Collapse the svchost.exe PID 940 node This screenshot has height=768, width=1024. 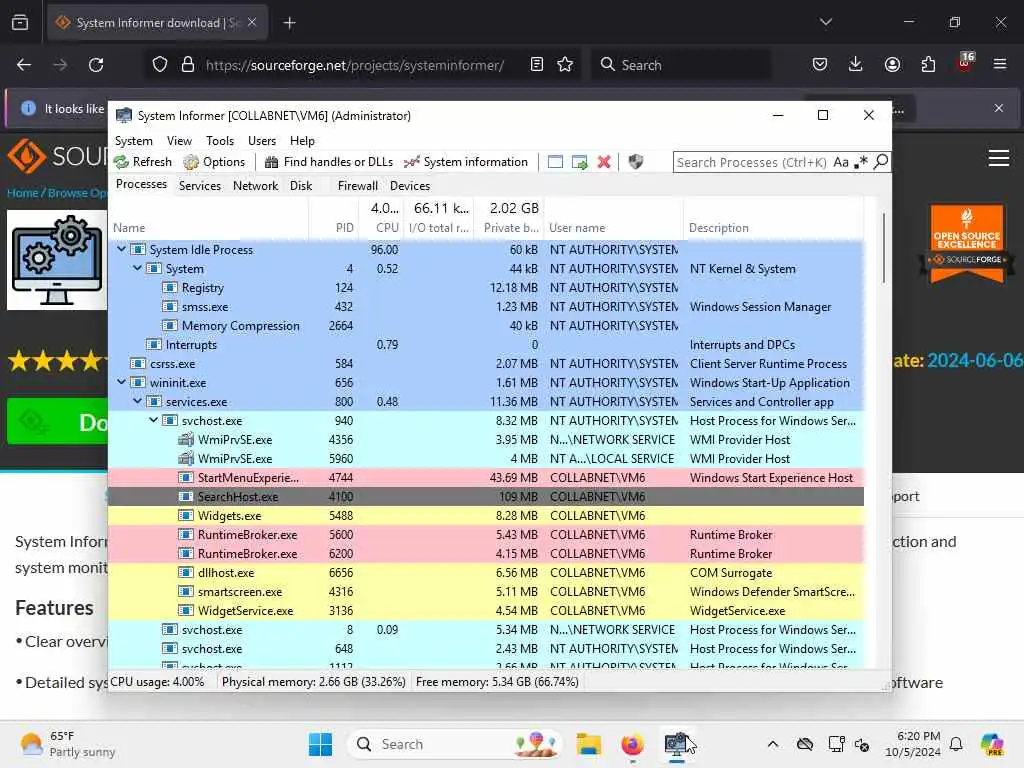pyautogui.click(x=153, y=420)
